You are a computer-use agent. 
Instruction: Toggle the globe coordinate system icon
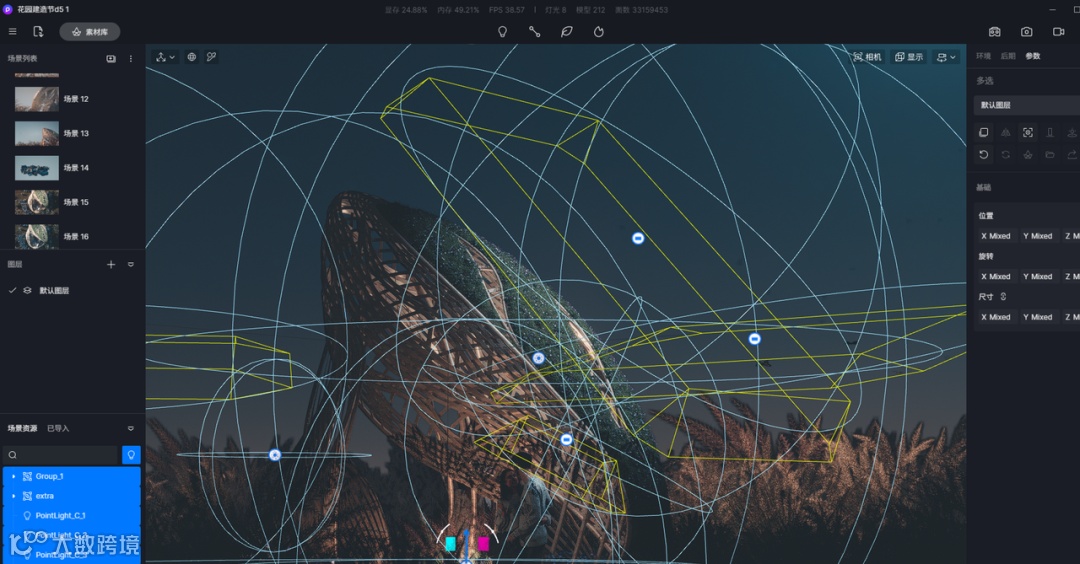(x=192, y=57)
